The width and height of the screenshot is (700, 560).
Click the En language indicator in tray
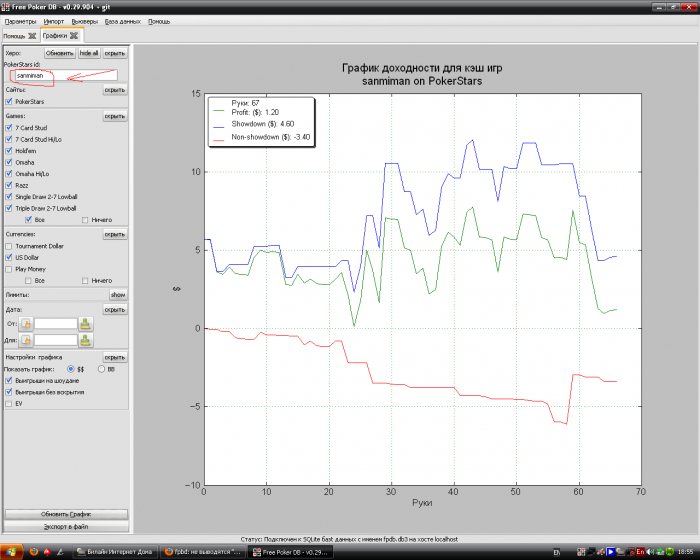[x=640, y=552]
